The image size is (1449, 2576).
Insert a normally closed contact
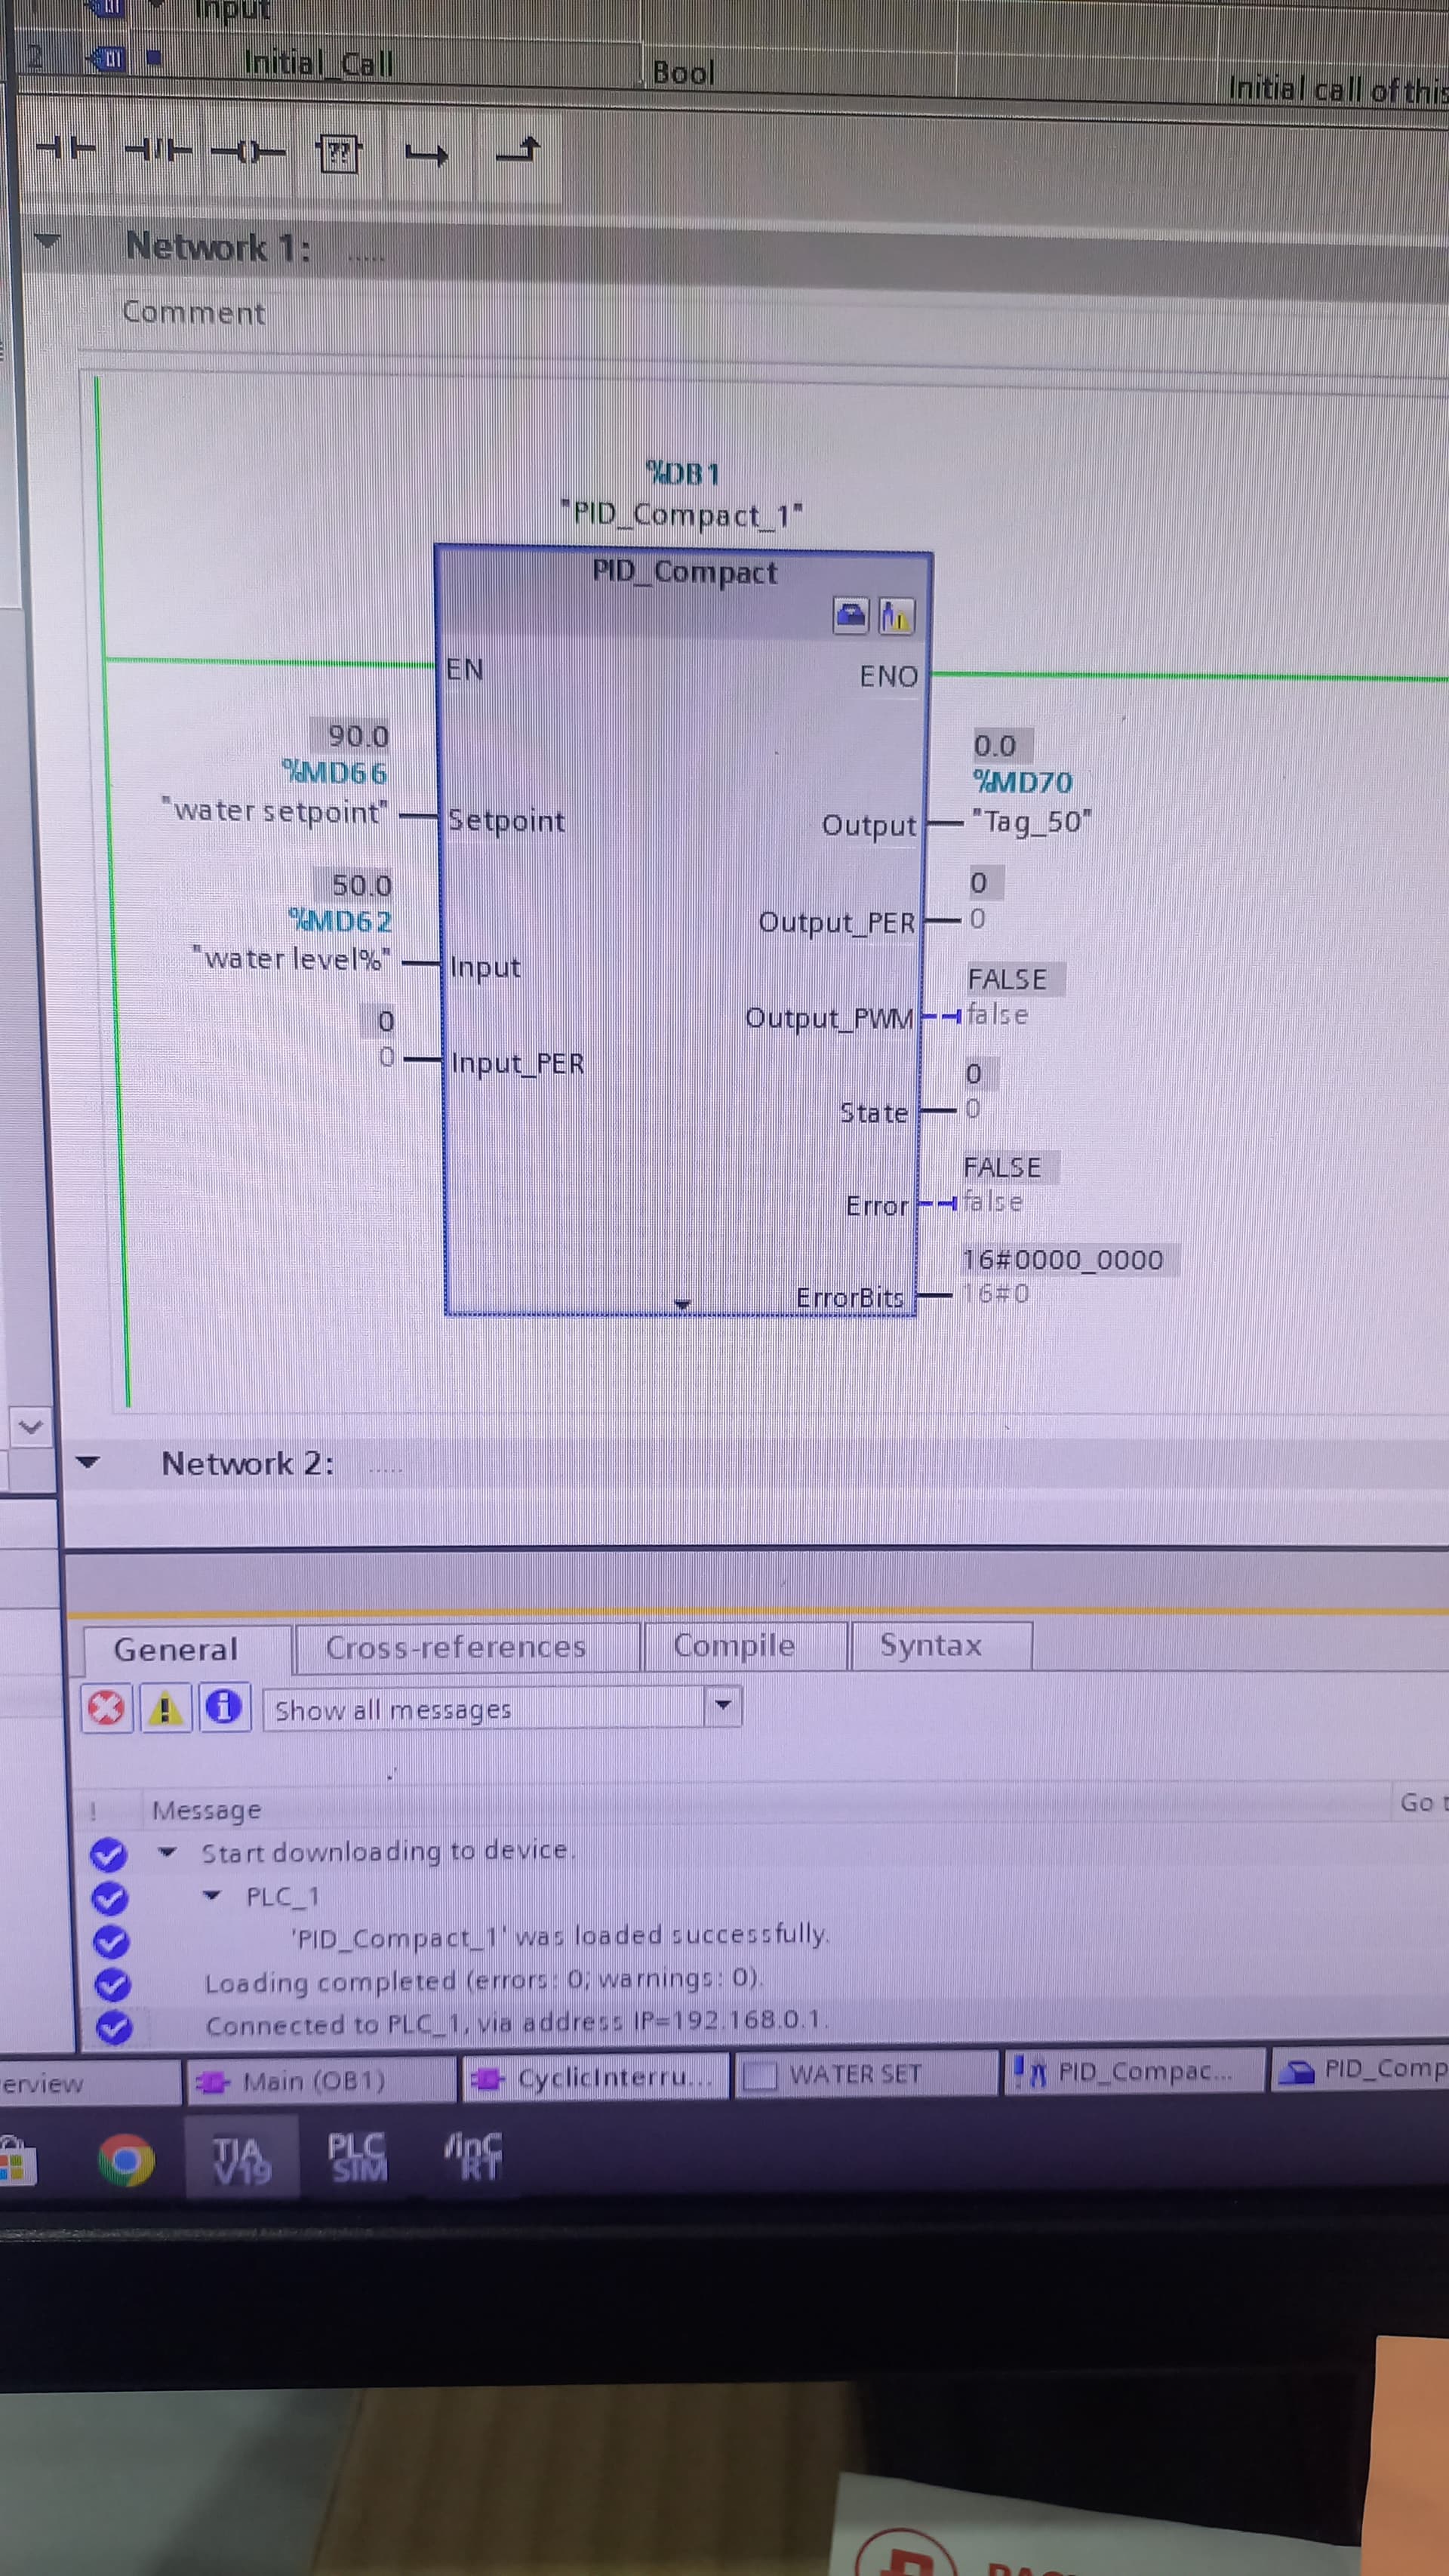point(159,152)
